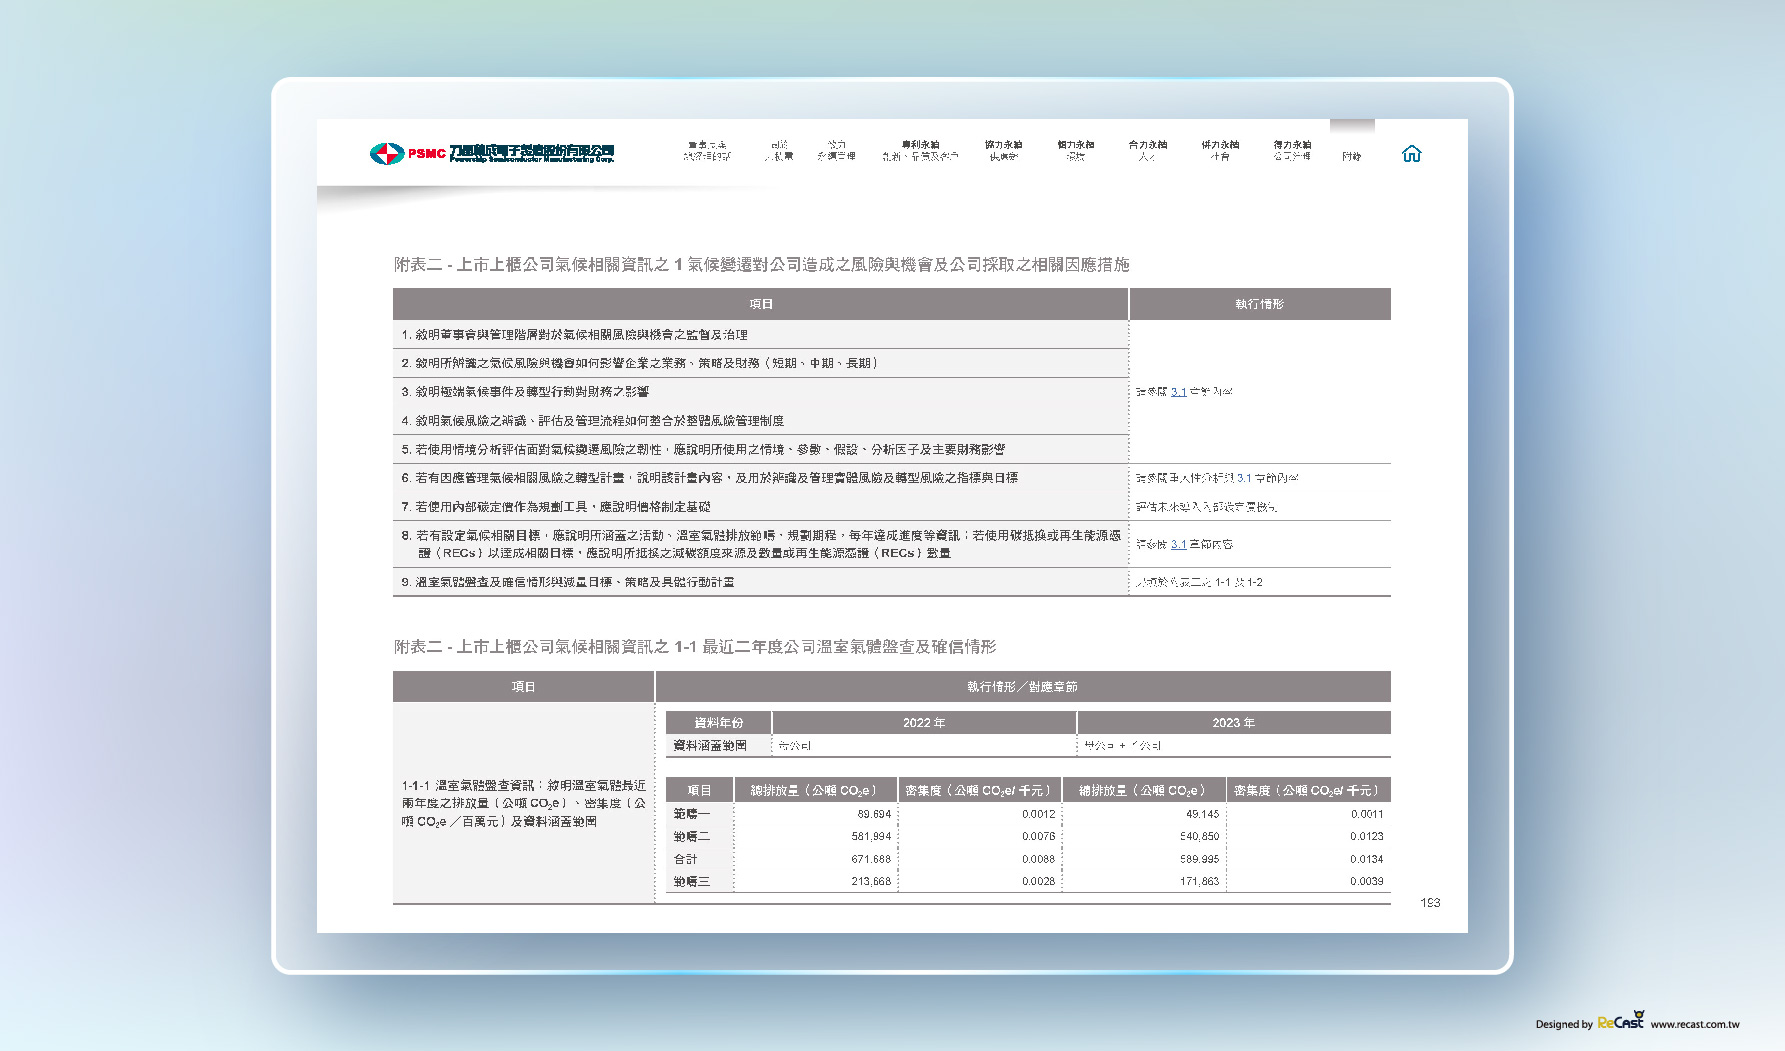This screenshot has height=1051, width=1785.
Task: Click the first table's 項目 column header
Action: click(x=761, y=304)
